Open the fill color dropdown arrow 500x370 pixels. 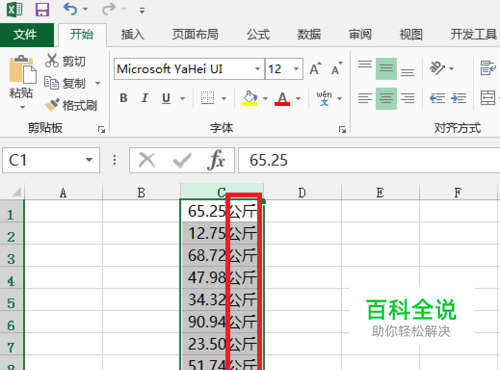pyautogui.click(x=265, y=98)
